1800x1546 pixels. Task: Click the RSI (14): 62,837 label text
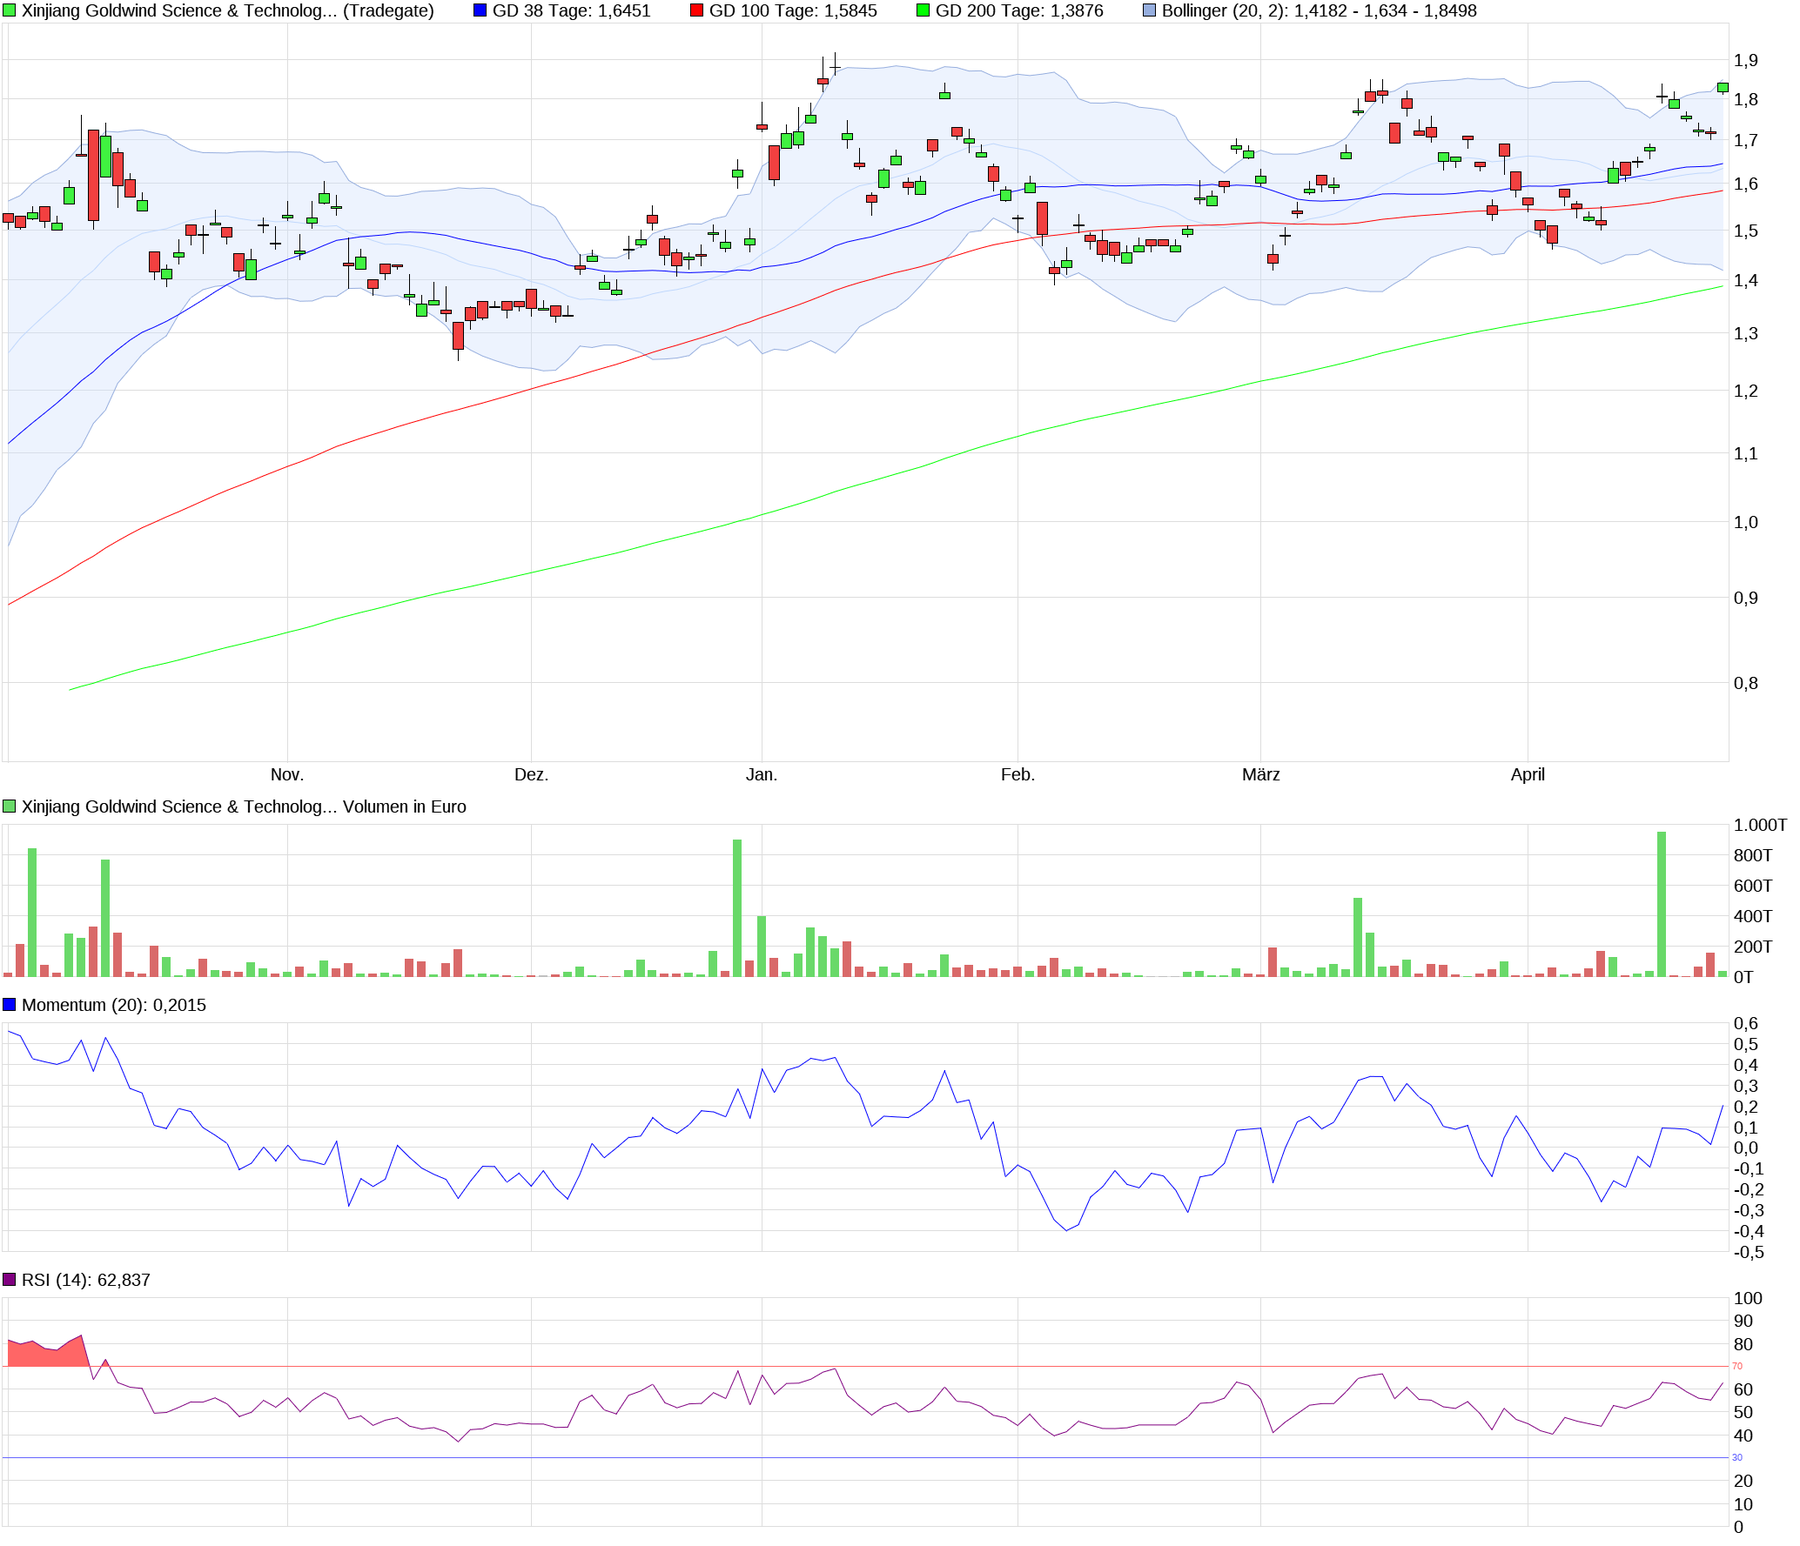tap(86, 1280)
